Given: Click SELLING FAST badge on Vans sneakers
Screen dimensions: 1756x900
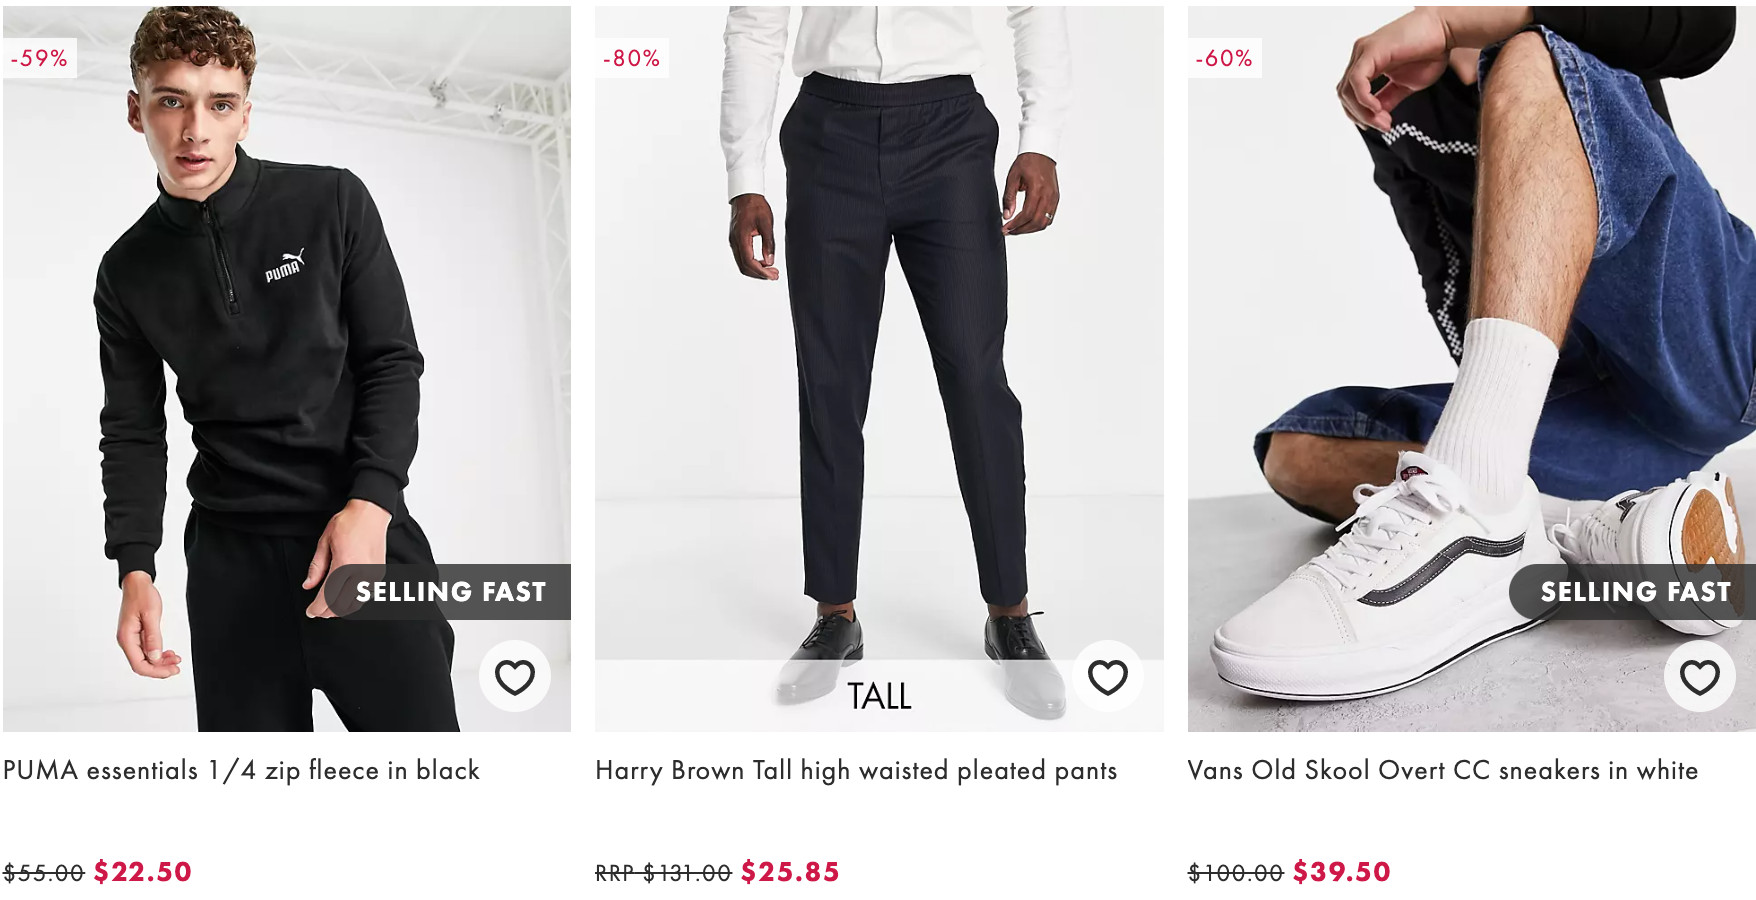Looking at the screenshot, I should [1634, 592].
